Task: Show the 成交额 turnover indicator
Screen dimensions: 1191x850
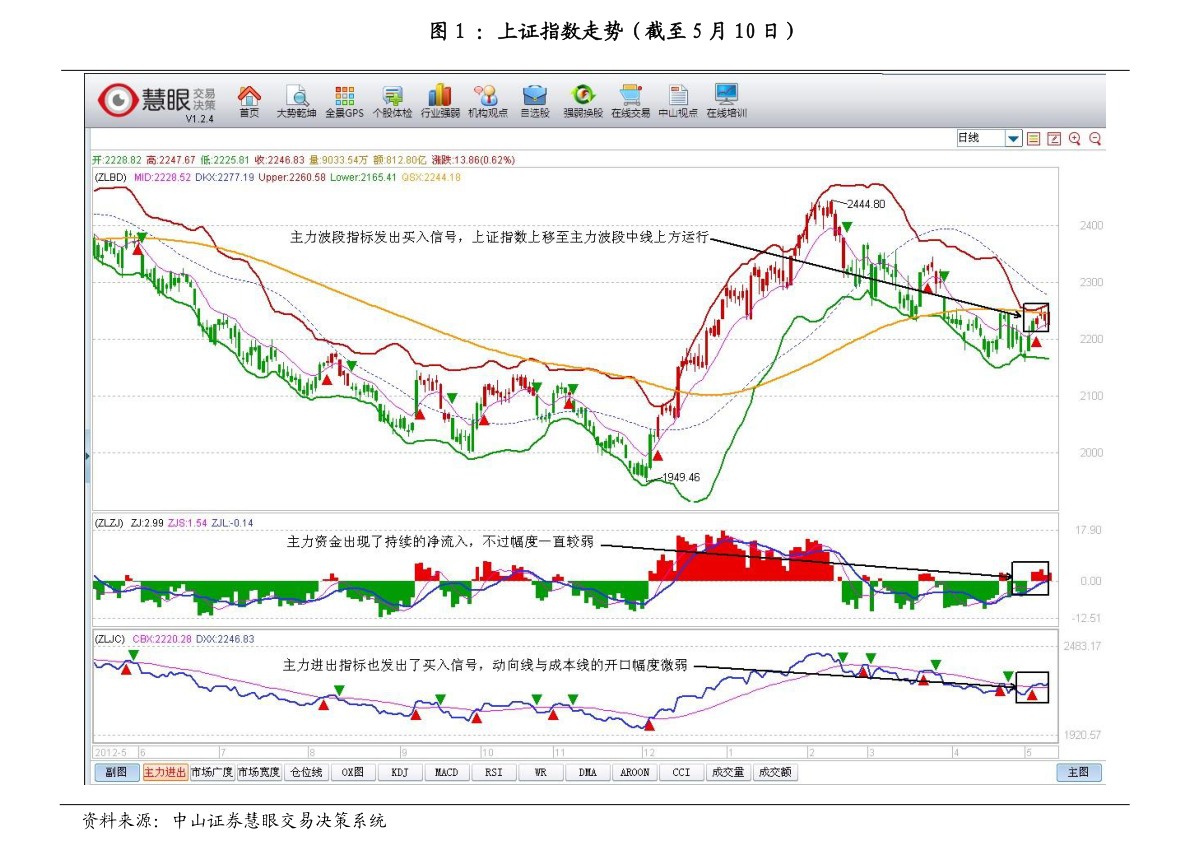Action: (775, 773)
